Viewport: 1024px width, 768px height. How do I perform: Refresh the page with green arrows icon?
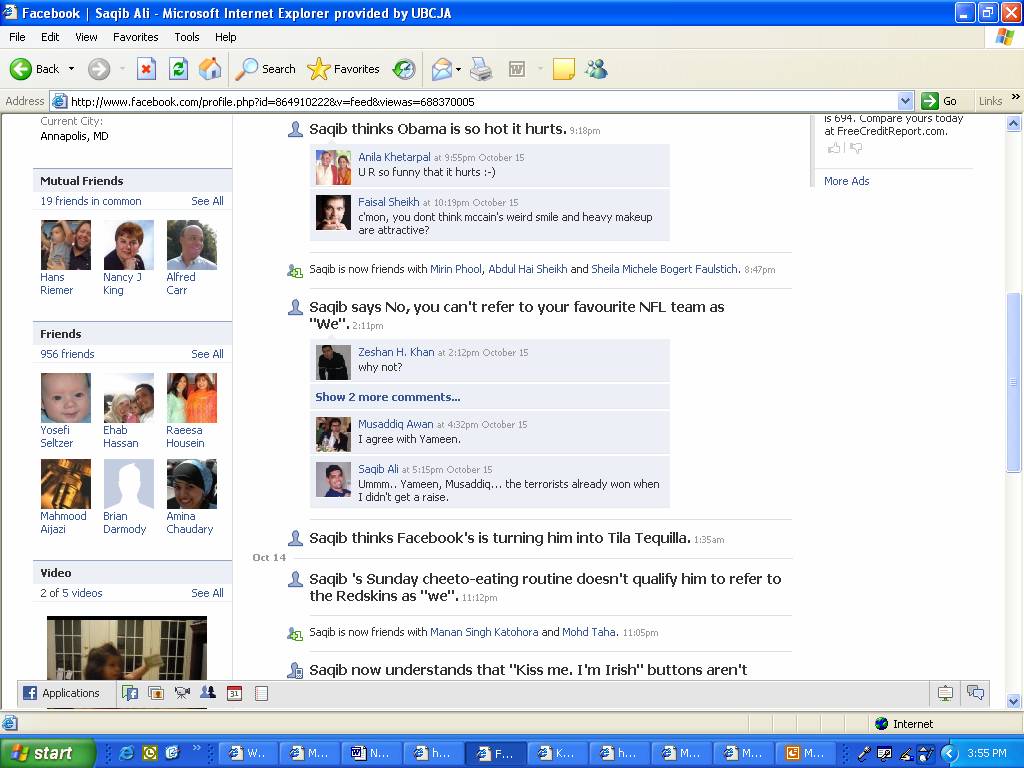178,69
